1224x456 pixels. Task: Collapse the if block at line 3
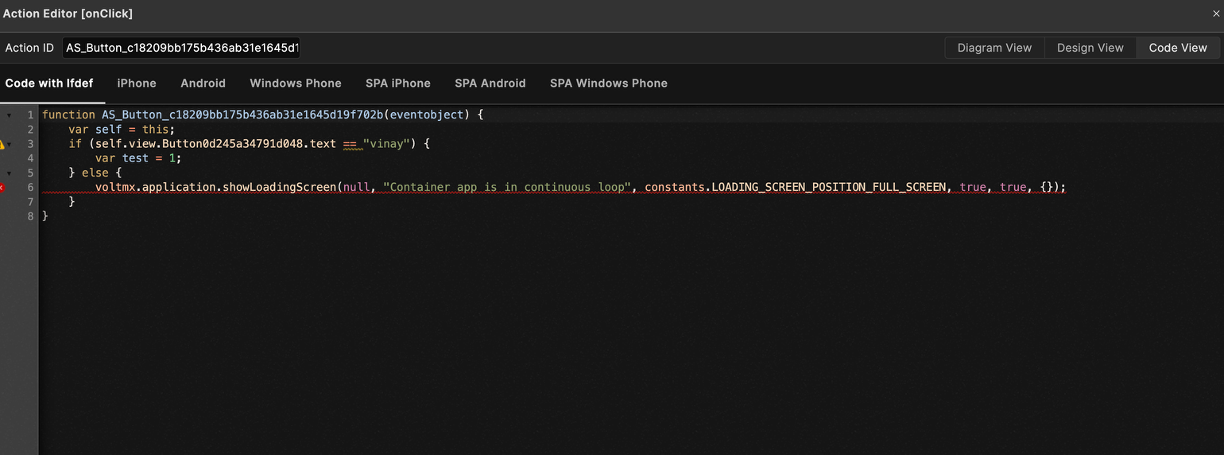[x=11, y=144]
